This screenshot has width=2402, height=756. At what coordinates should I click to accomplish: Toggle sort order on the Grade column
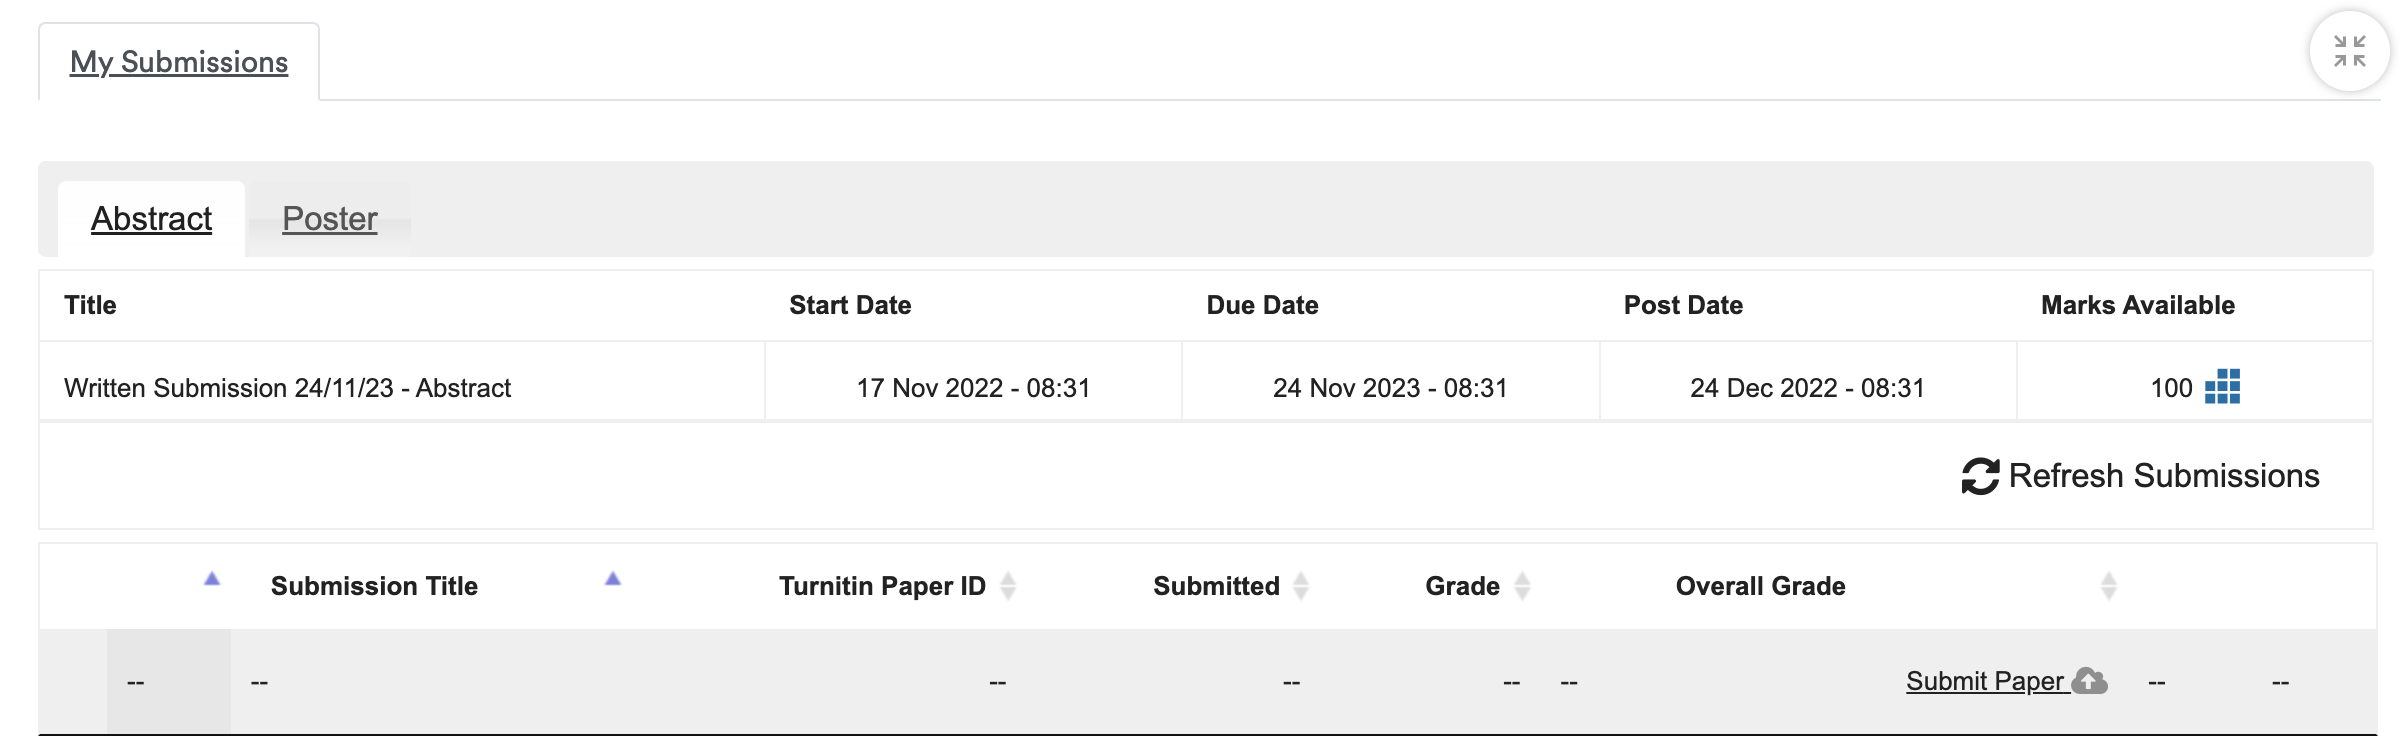click(x=1521, y=586)
